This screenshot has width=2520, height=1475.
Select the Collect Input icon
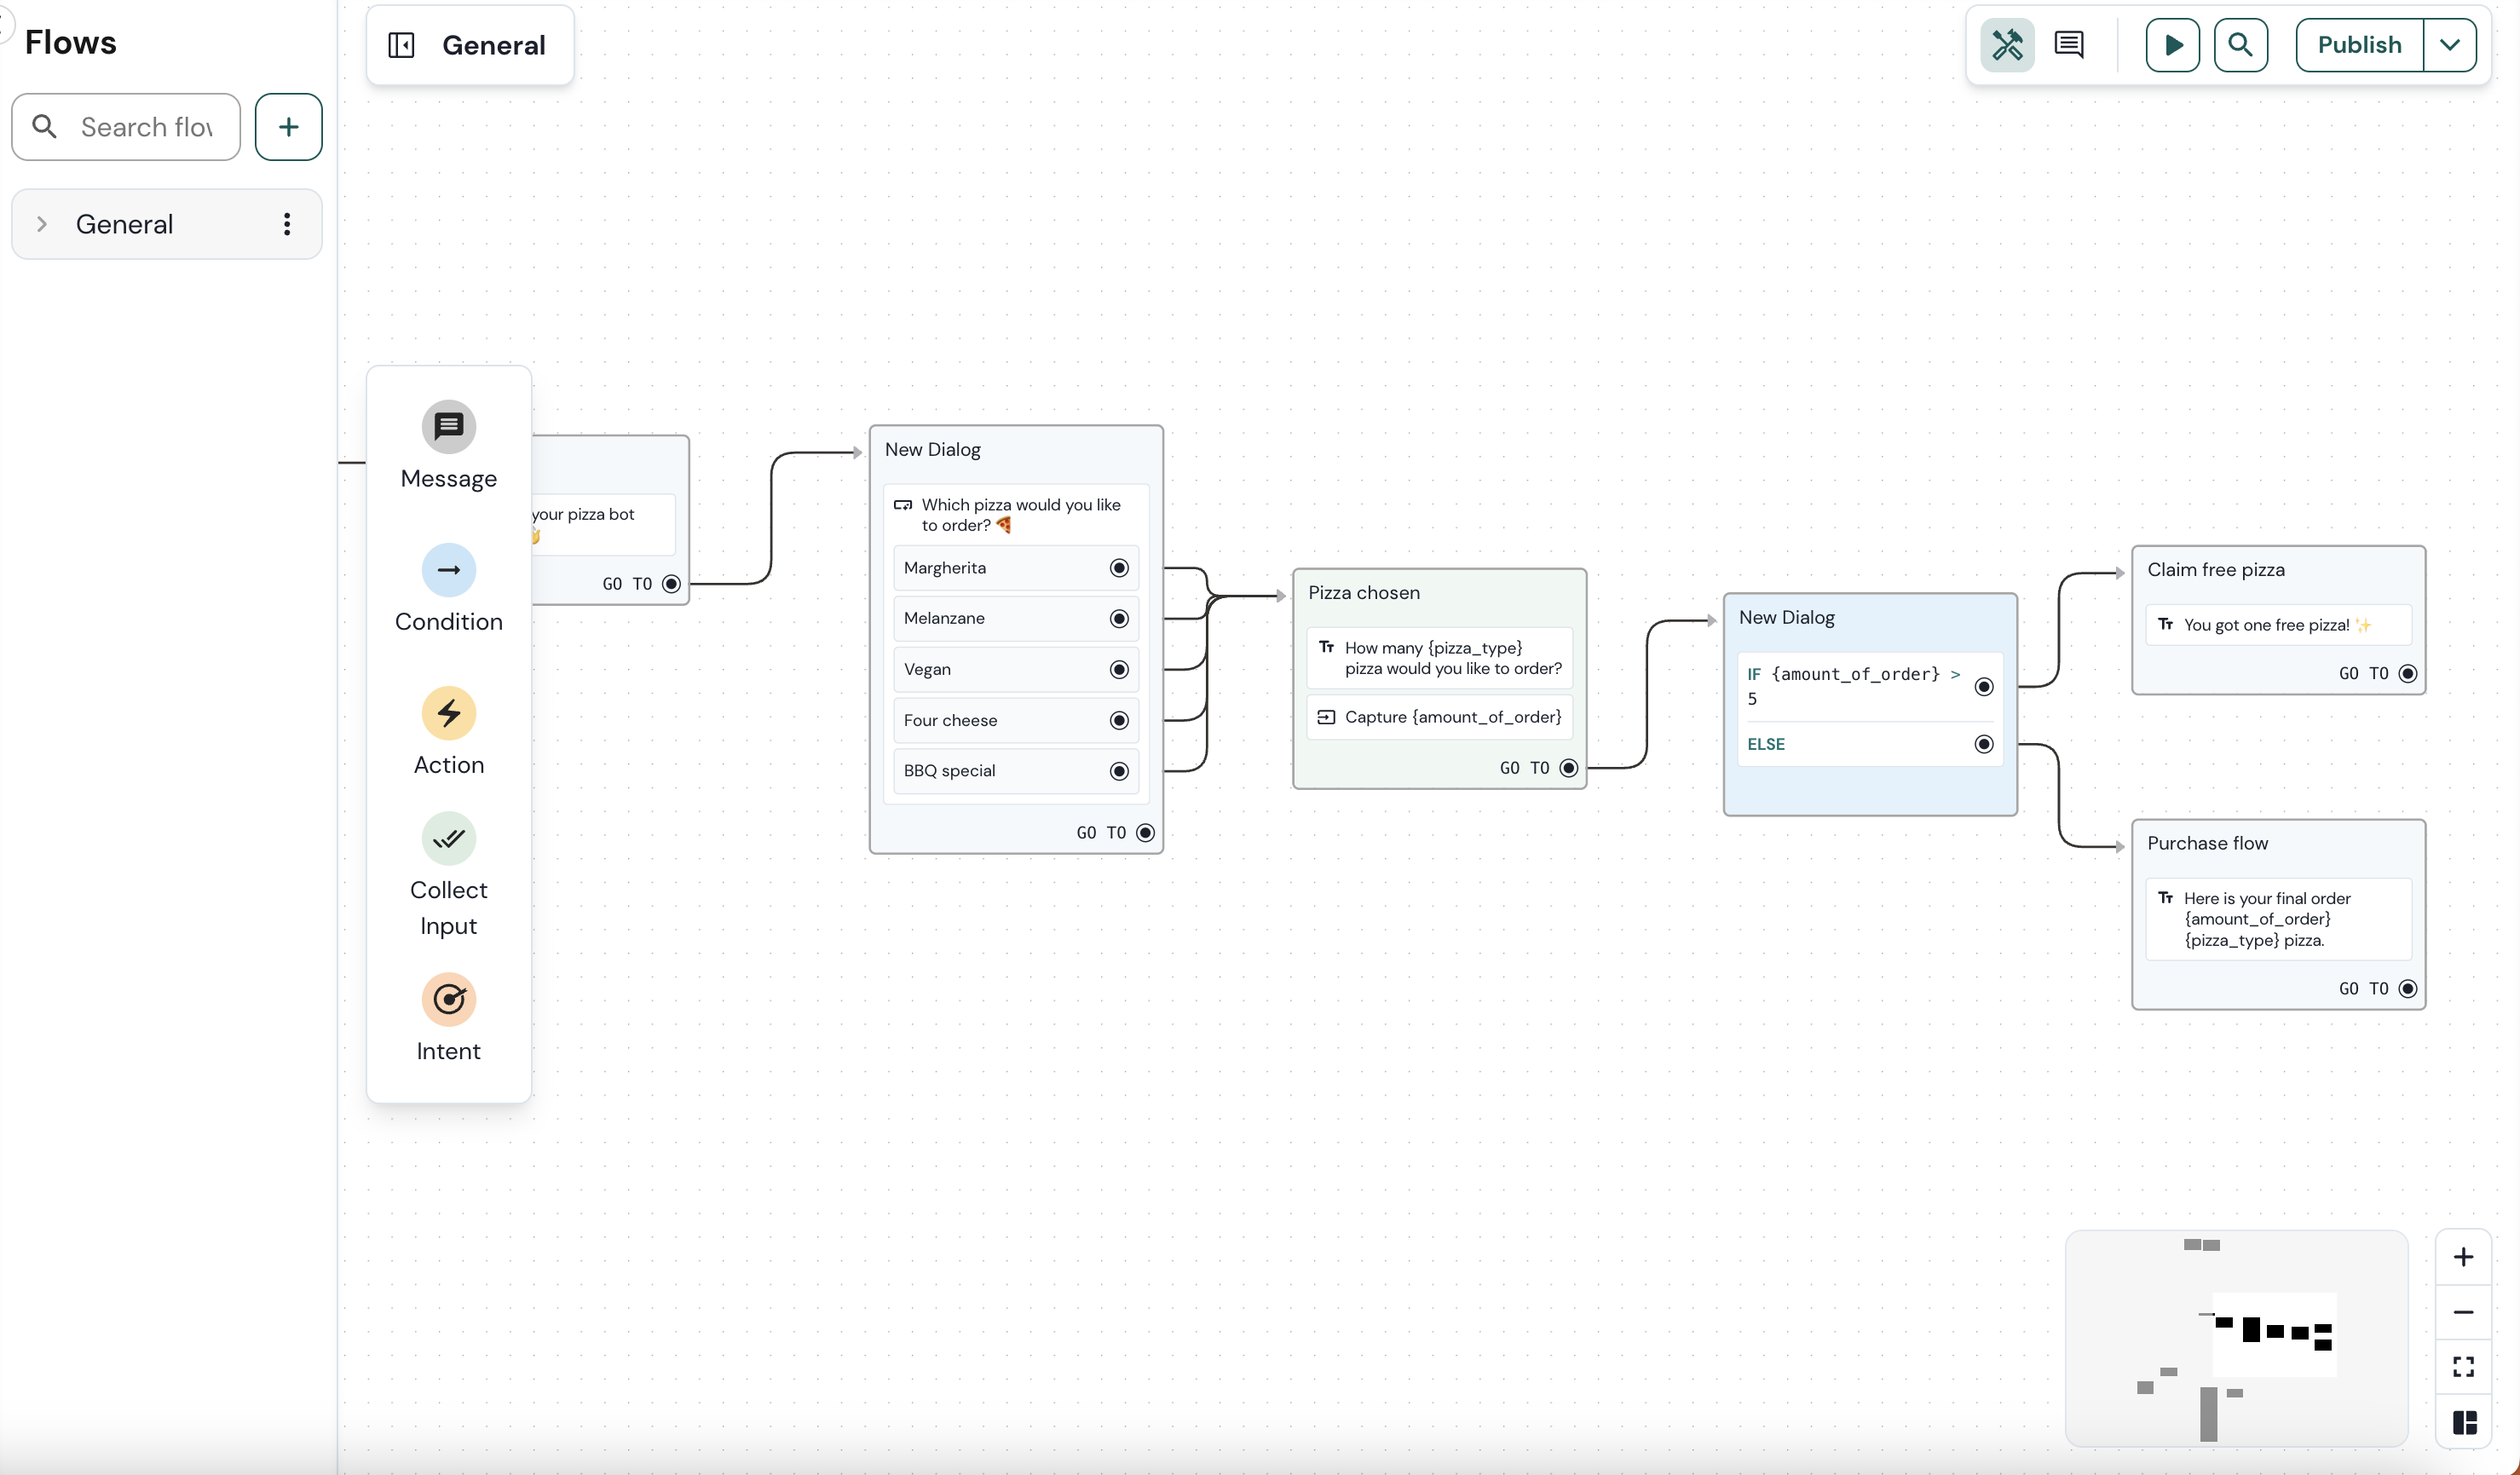pyautogui.click(x=448, y=839)
